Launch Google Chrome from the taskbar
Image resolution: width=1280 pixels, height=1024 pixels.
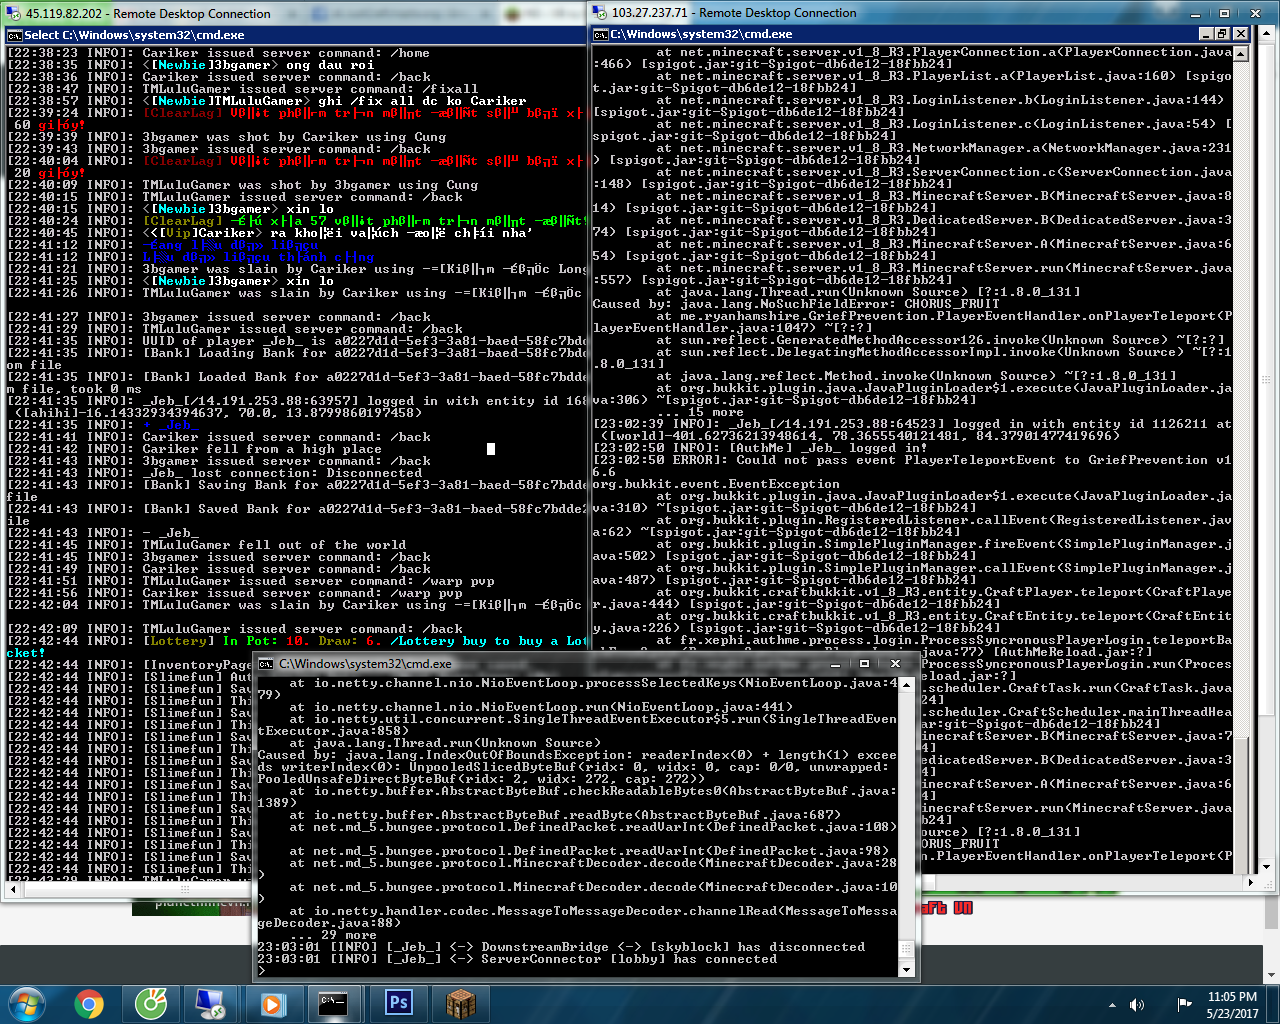tap(89, 1003)
